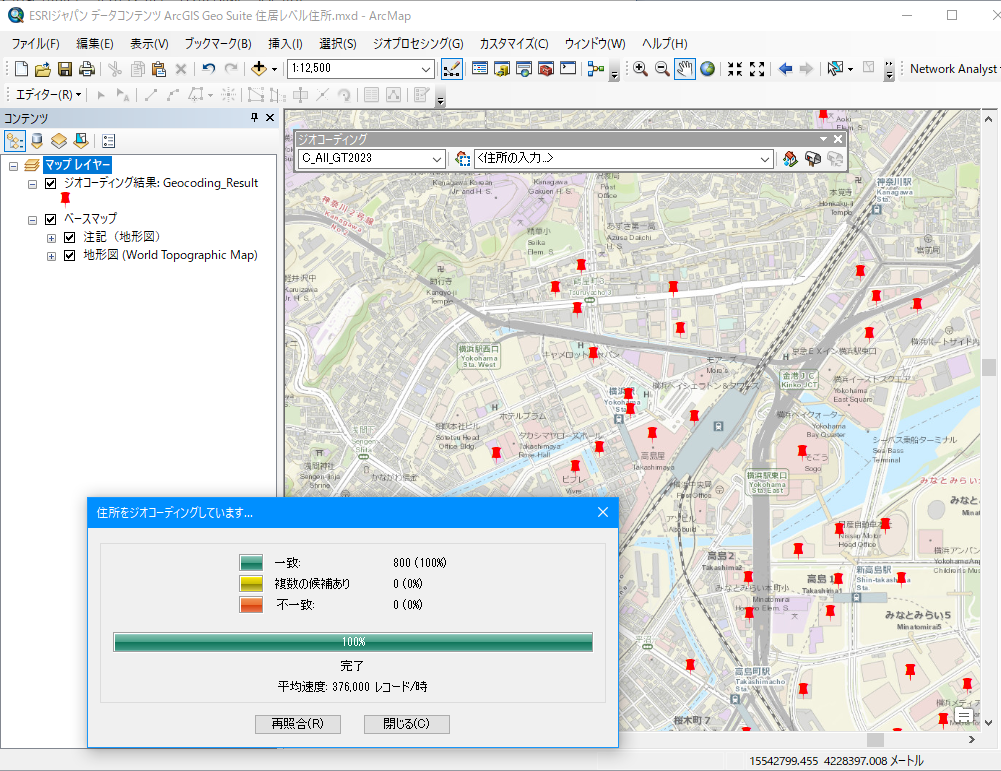Select the Zoom Out tool
The height and width of the screenshot is (771, 1001).
(x=662, y=69)
